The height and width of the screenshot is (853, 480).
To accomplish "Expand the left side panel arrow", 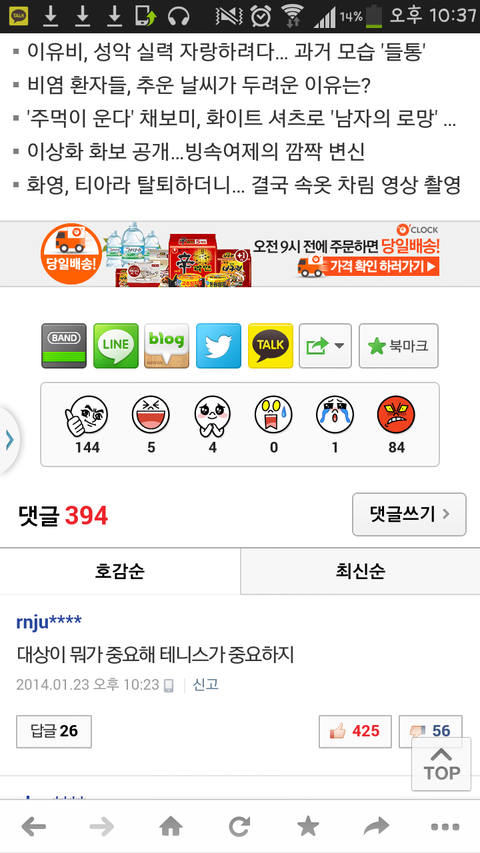I will pos(9,440).
